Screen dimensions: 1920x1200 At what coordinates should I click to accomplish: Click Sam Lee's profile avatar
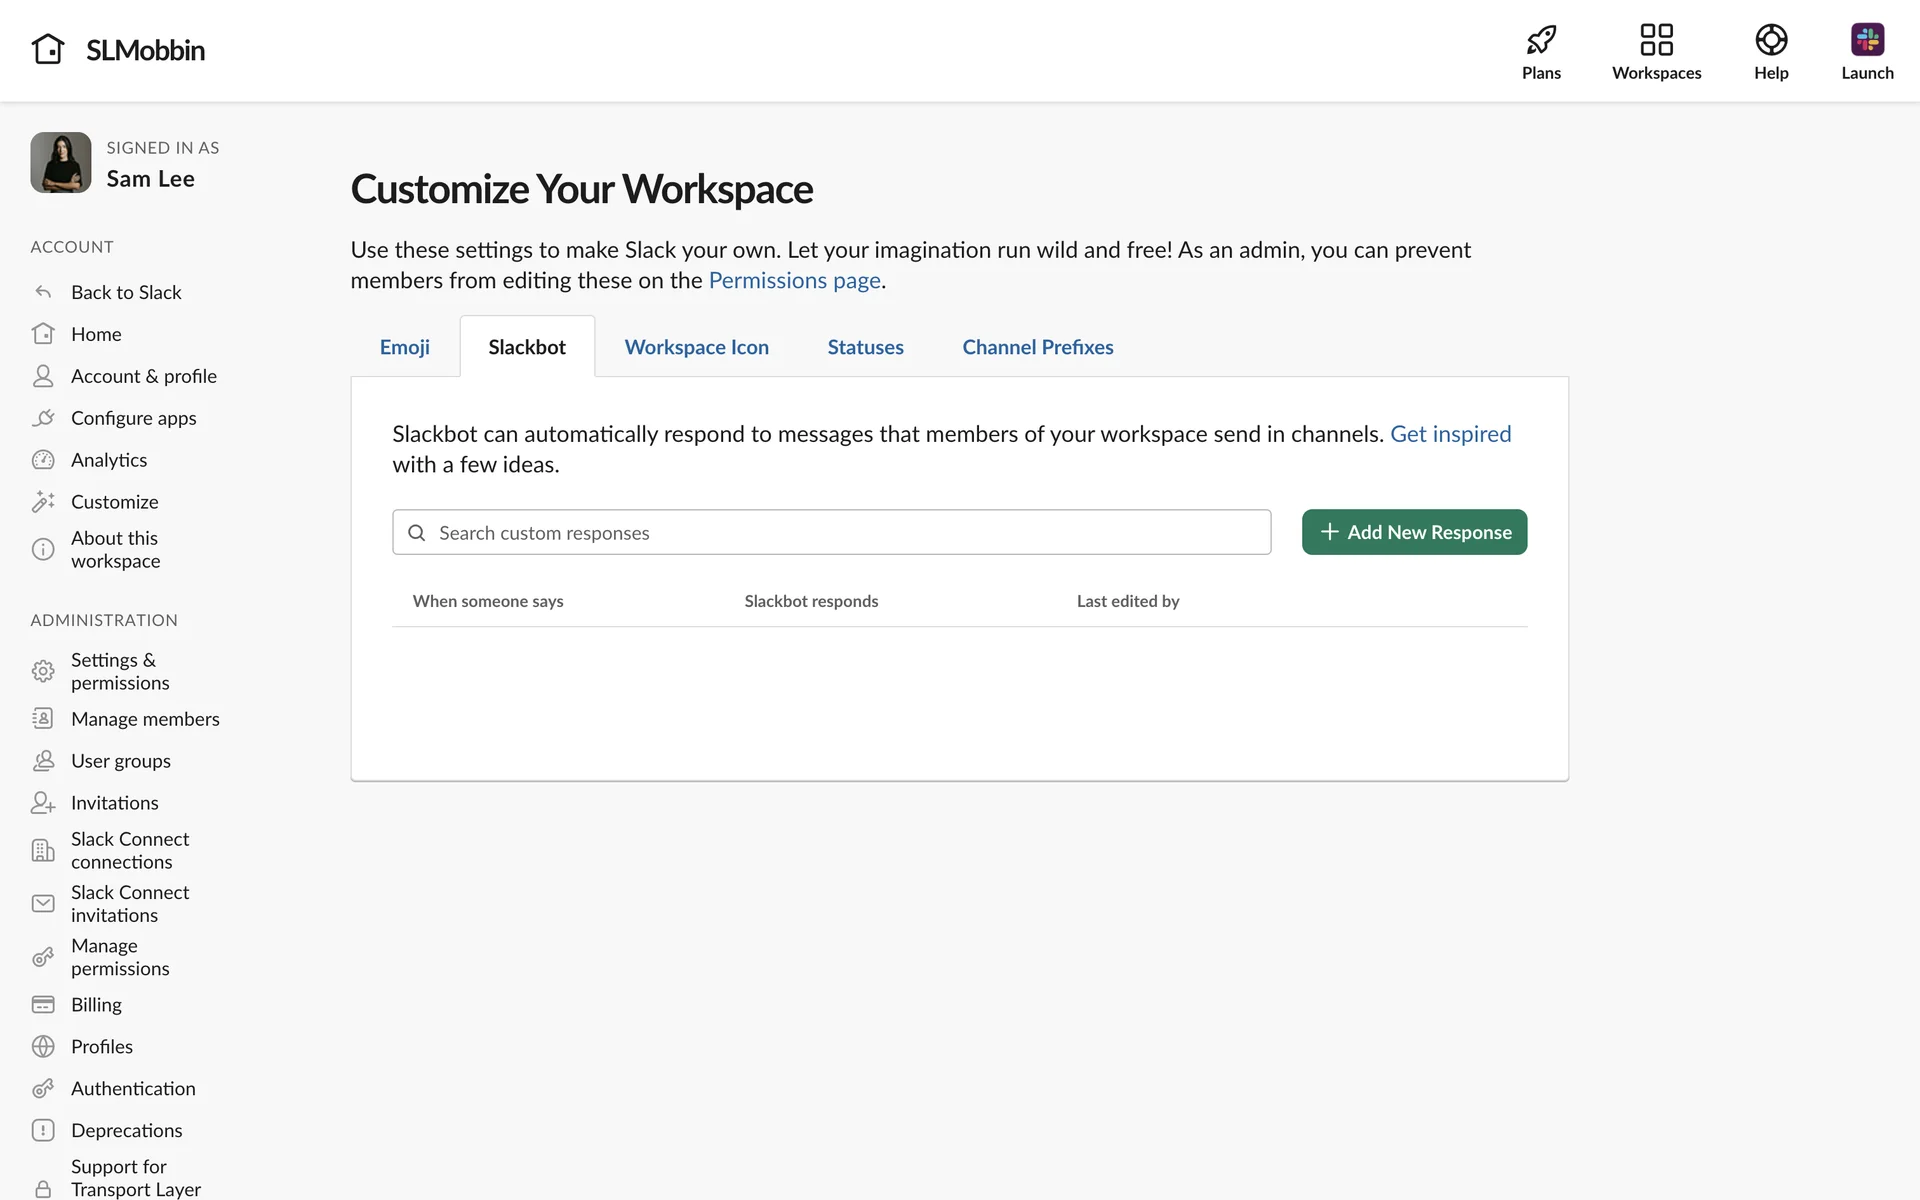(61, 163)
